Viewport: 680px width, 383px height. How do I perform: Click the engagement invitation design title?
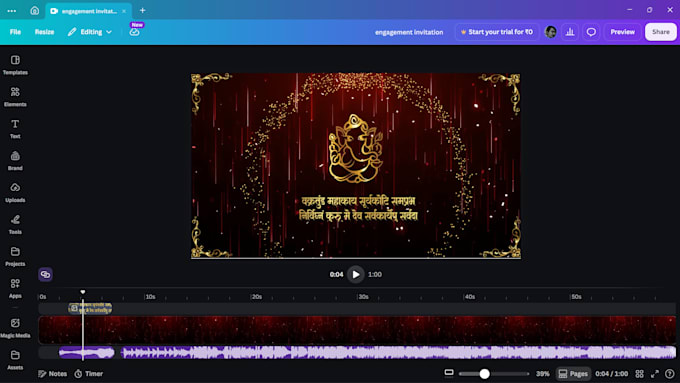point(409,32)
